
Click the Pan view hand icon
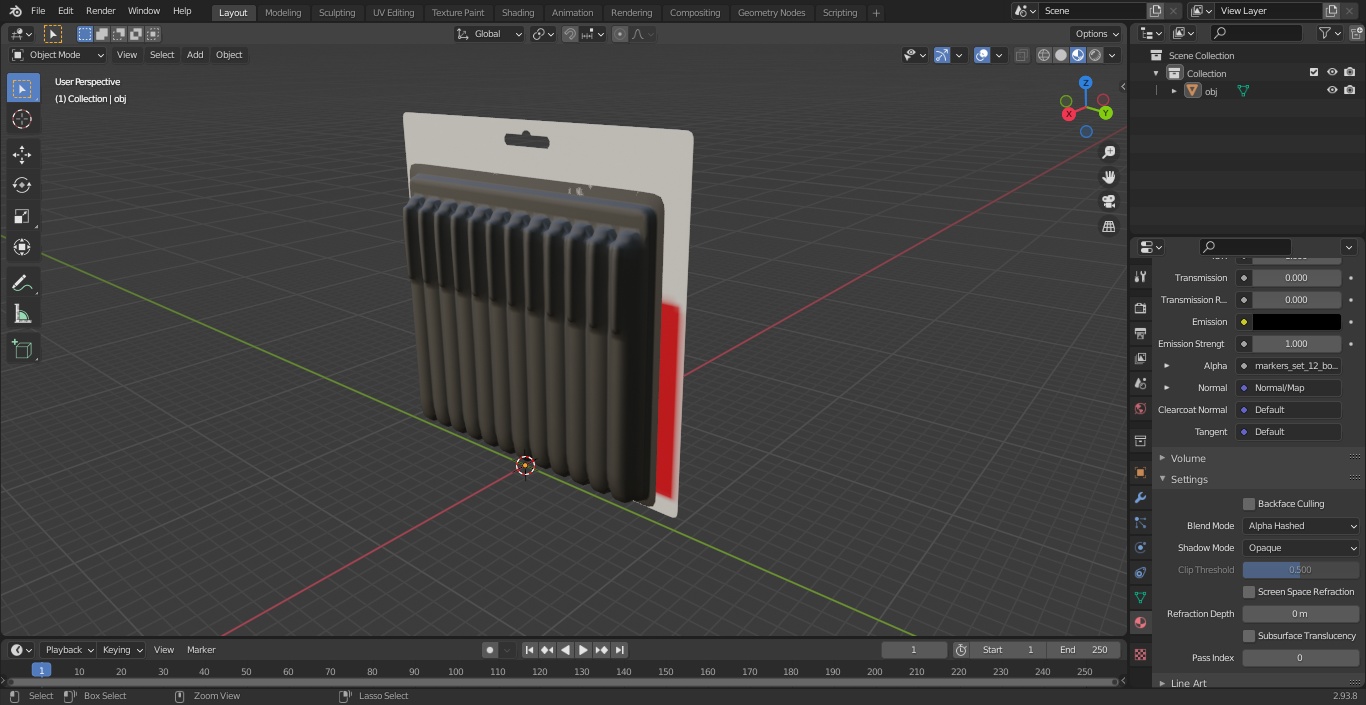1108,177
